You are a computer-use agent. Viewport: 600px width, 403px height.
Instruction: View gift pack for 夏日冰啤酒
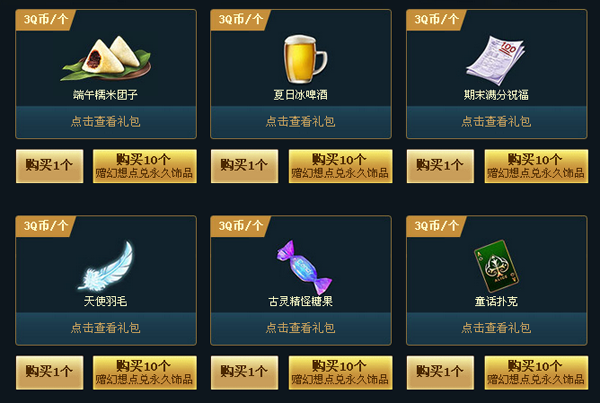point(301,122)
